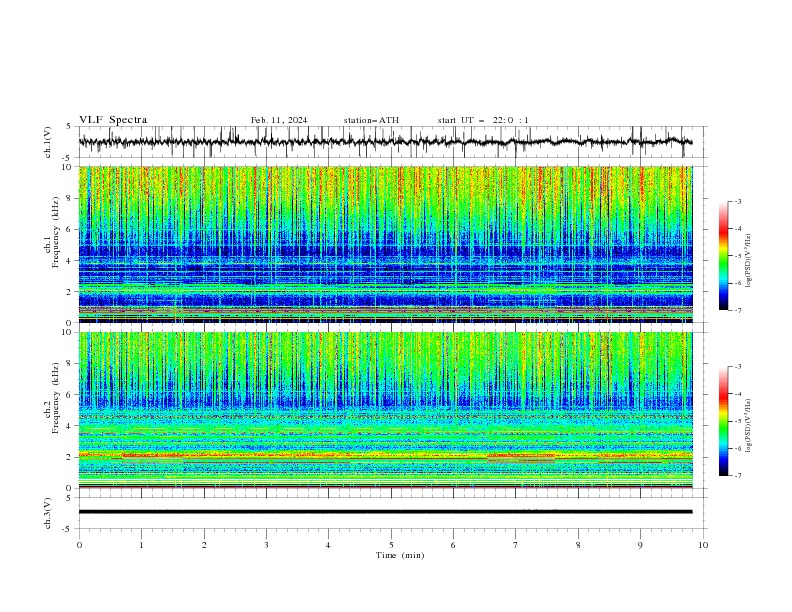
Task: Click the "station=ATH" label
Action: (371, 120)
